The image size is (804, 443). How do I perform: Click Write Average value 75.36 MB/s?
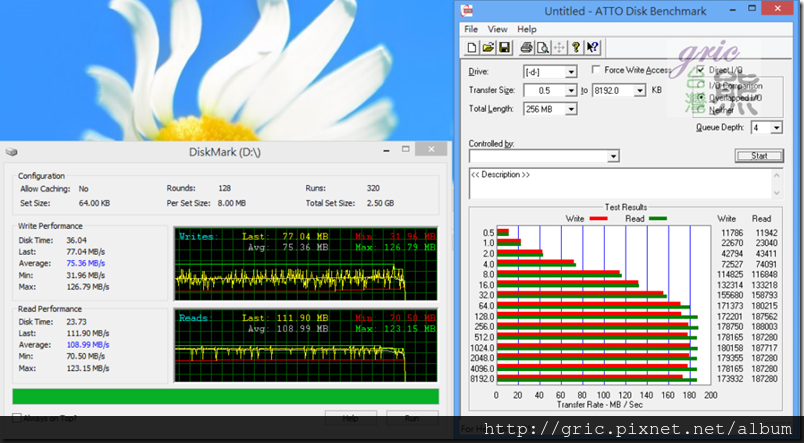point(86,263)
